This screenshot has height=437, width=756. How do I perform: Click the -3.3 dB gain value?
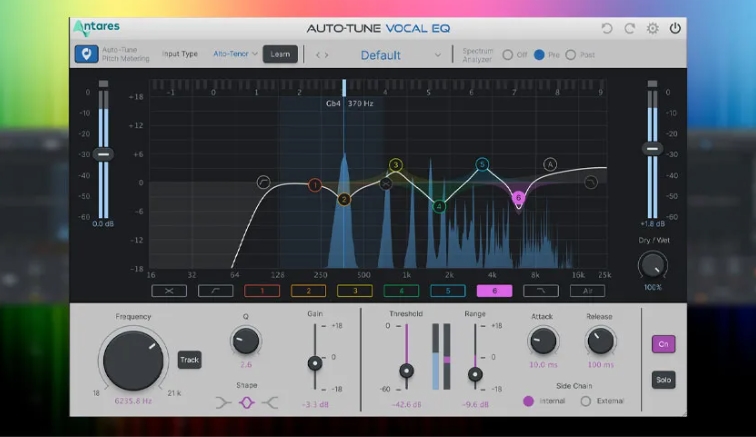click(315, 404)
